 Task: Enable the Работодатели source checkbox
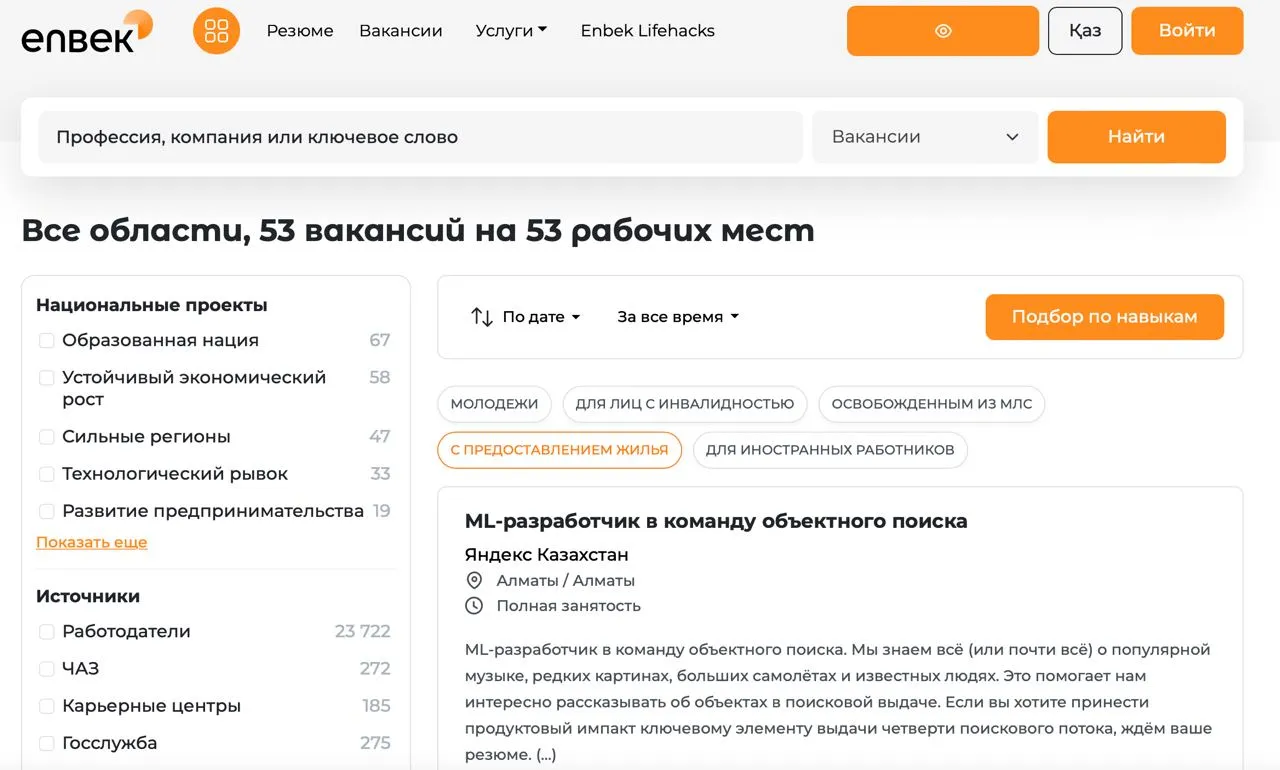[47, 632]
